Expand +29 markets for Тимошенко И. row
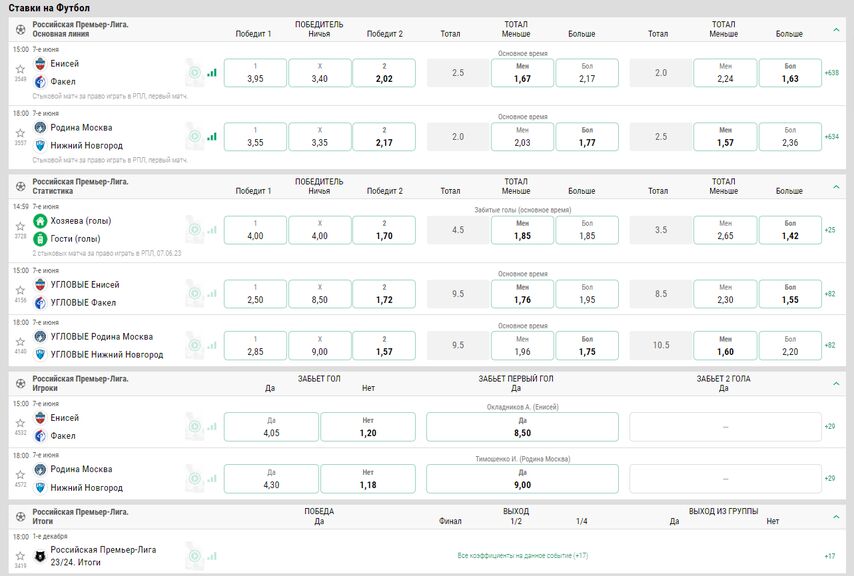854x576 pixels. click(x=830, y=478)
